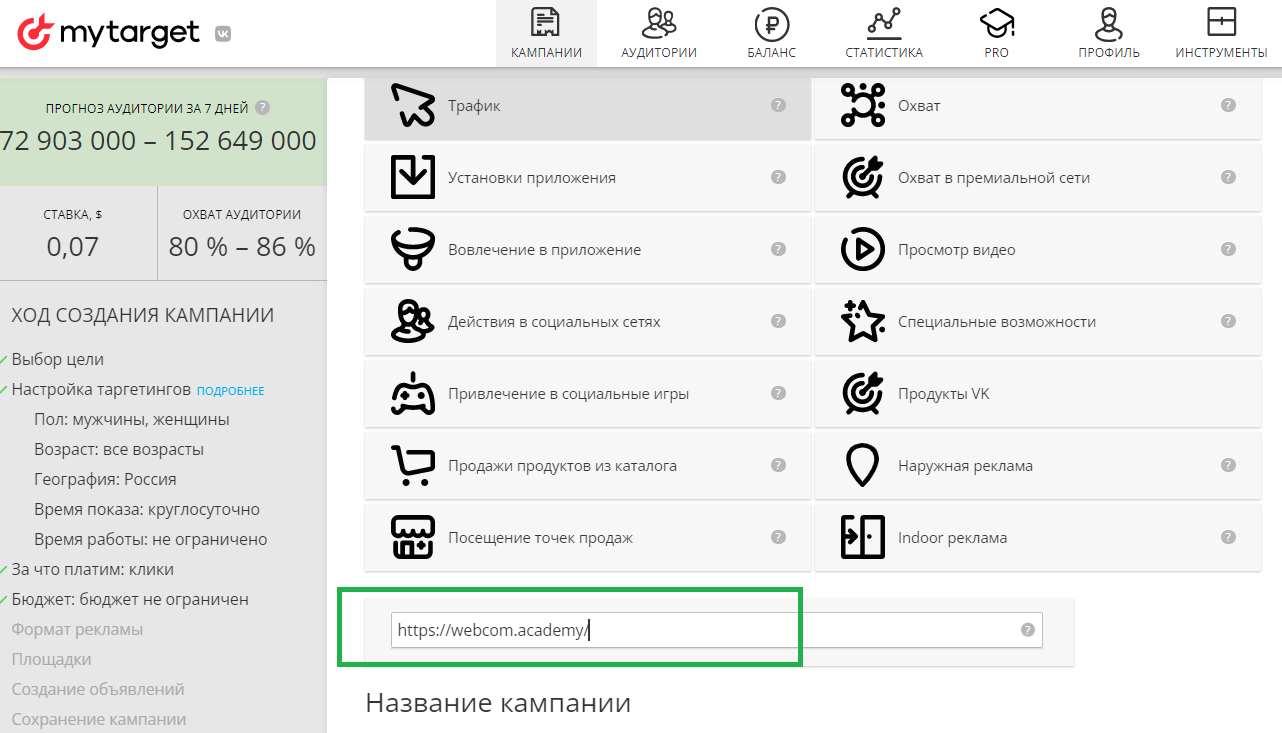Click the Возраст: все возрасты entry
The height and width of the screenshot is (733, 1282).
point(119,449)
